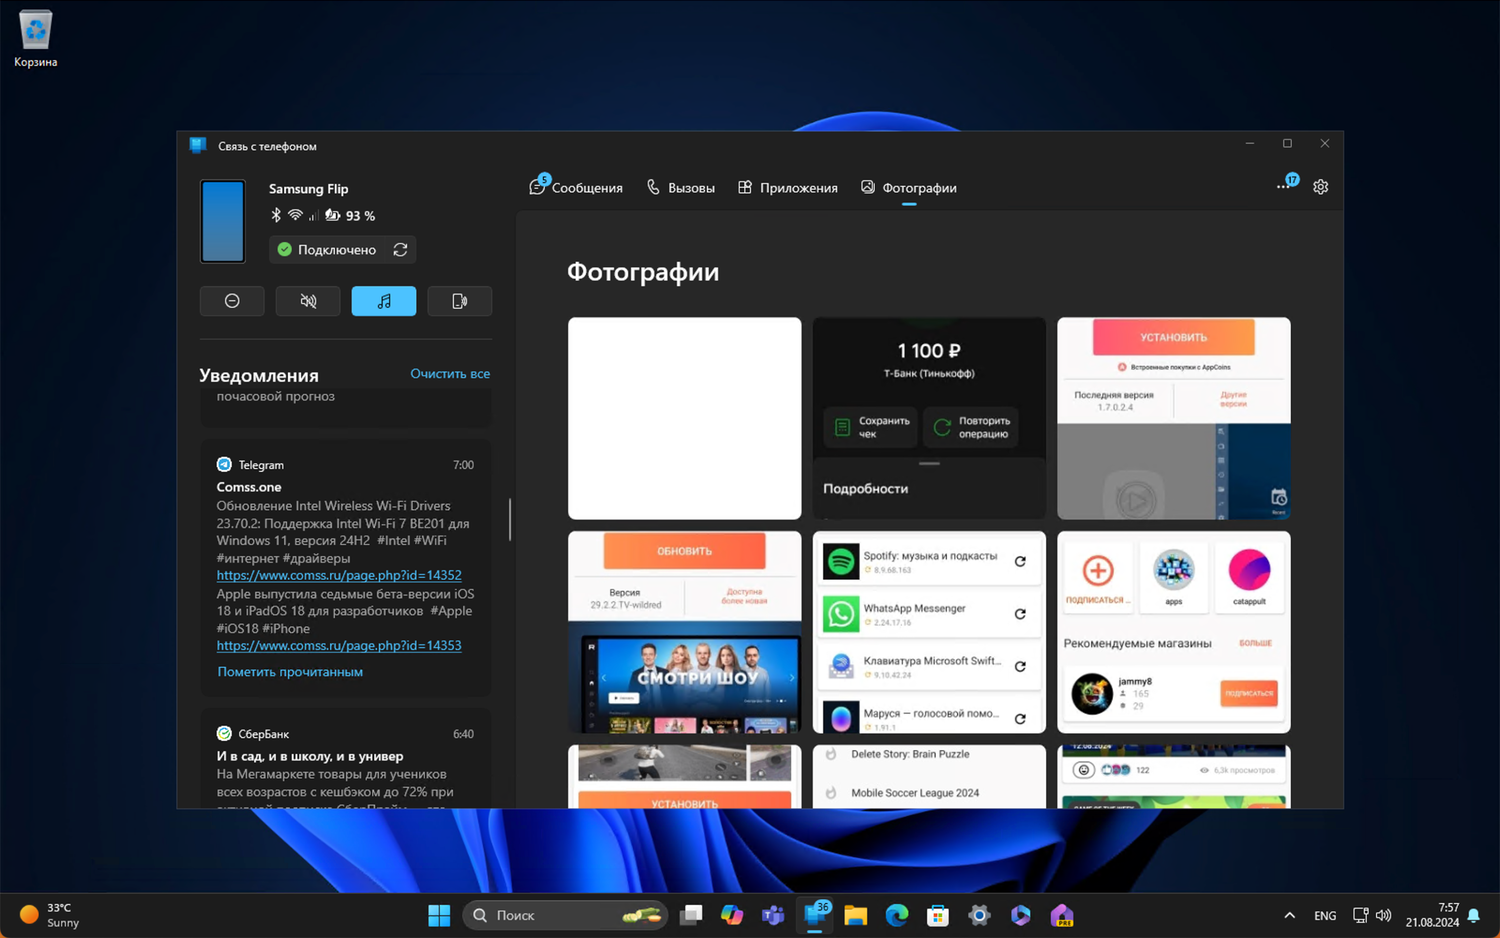
Task: Open the blank white photo thumbnail
Action: 685,419
